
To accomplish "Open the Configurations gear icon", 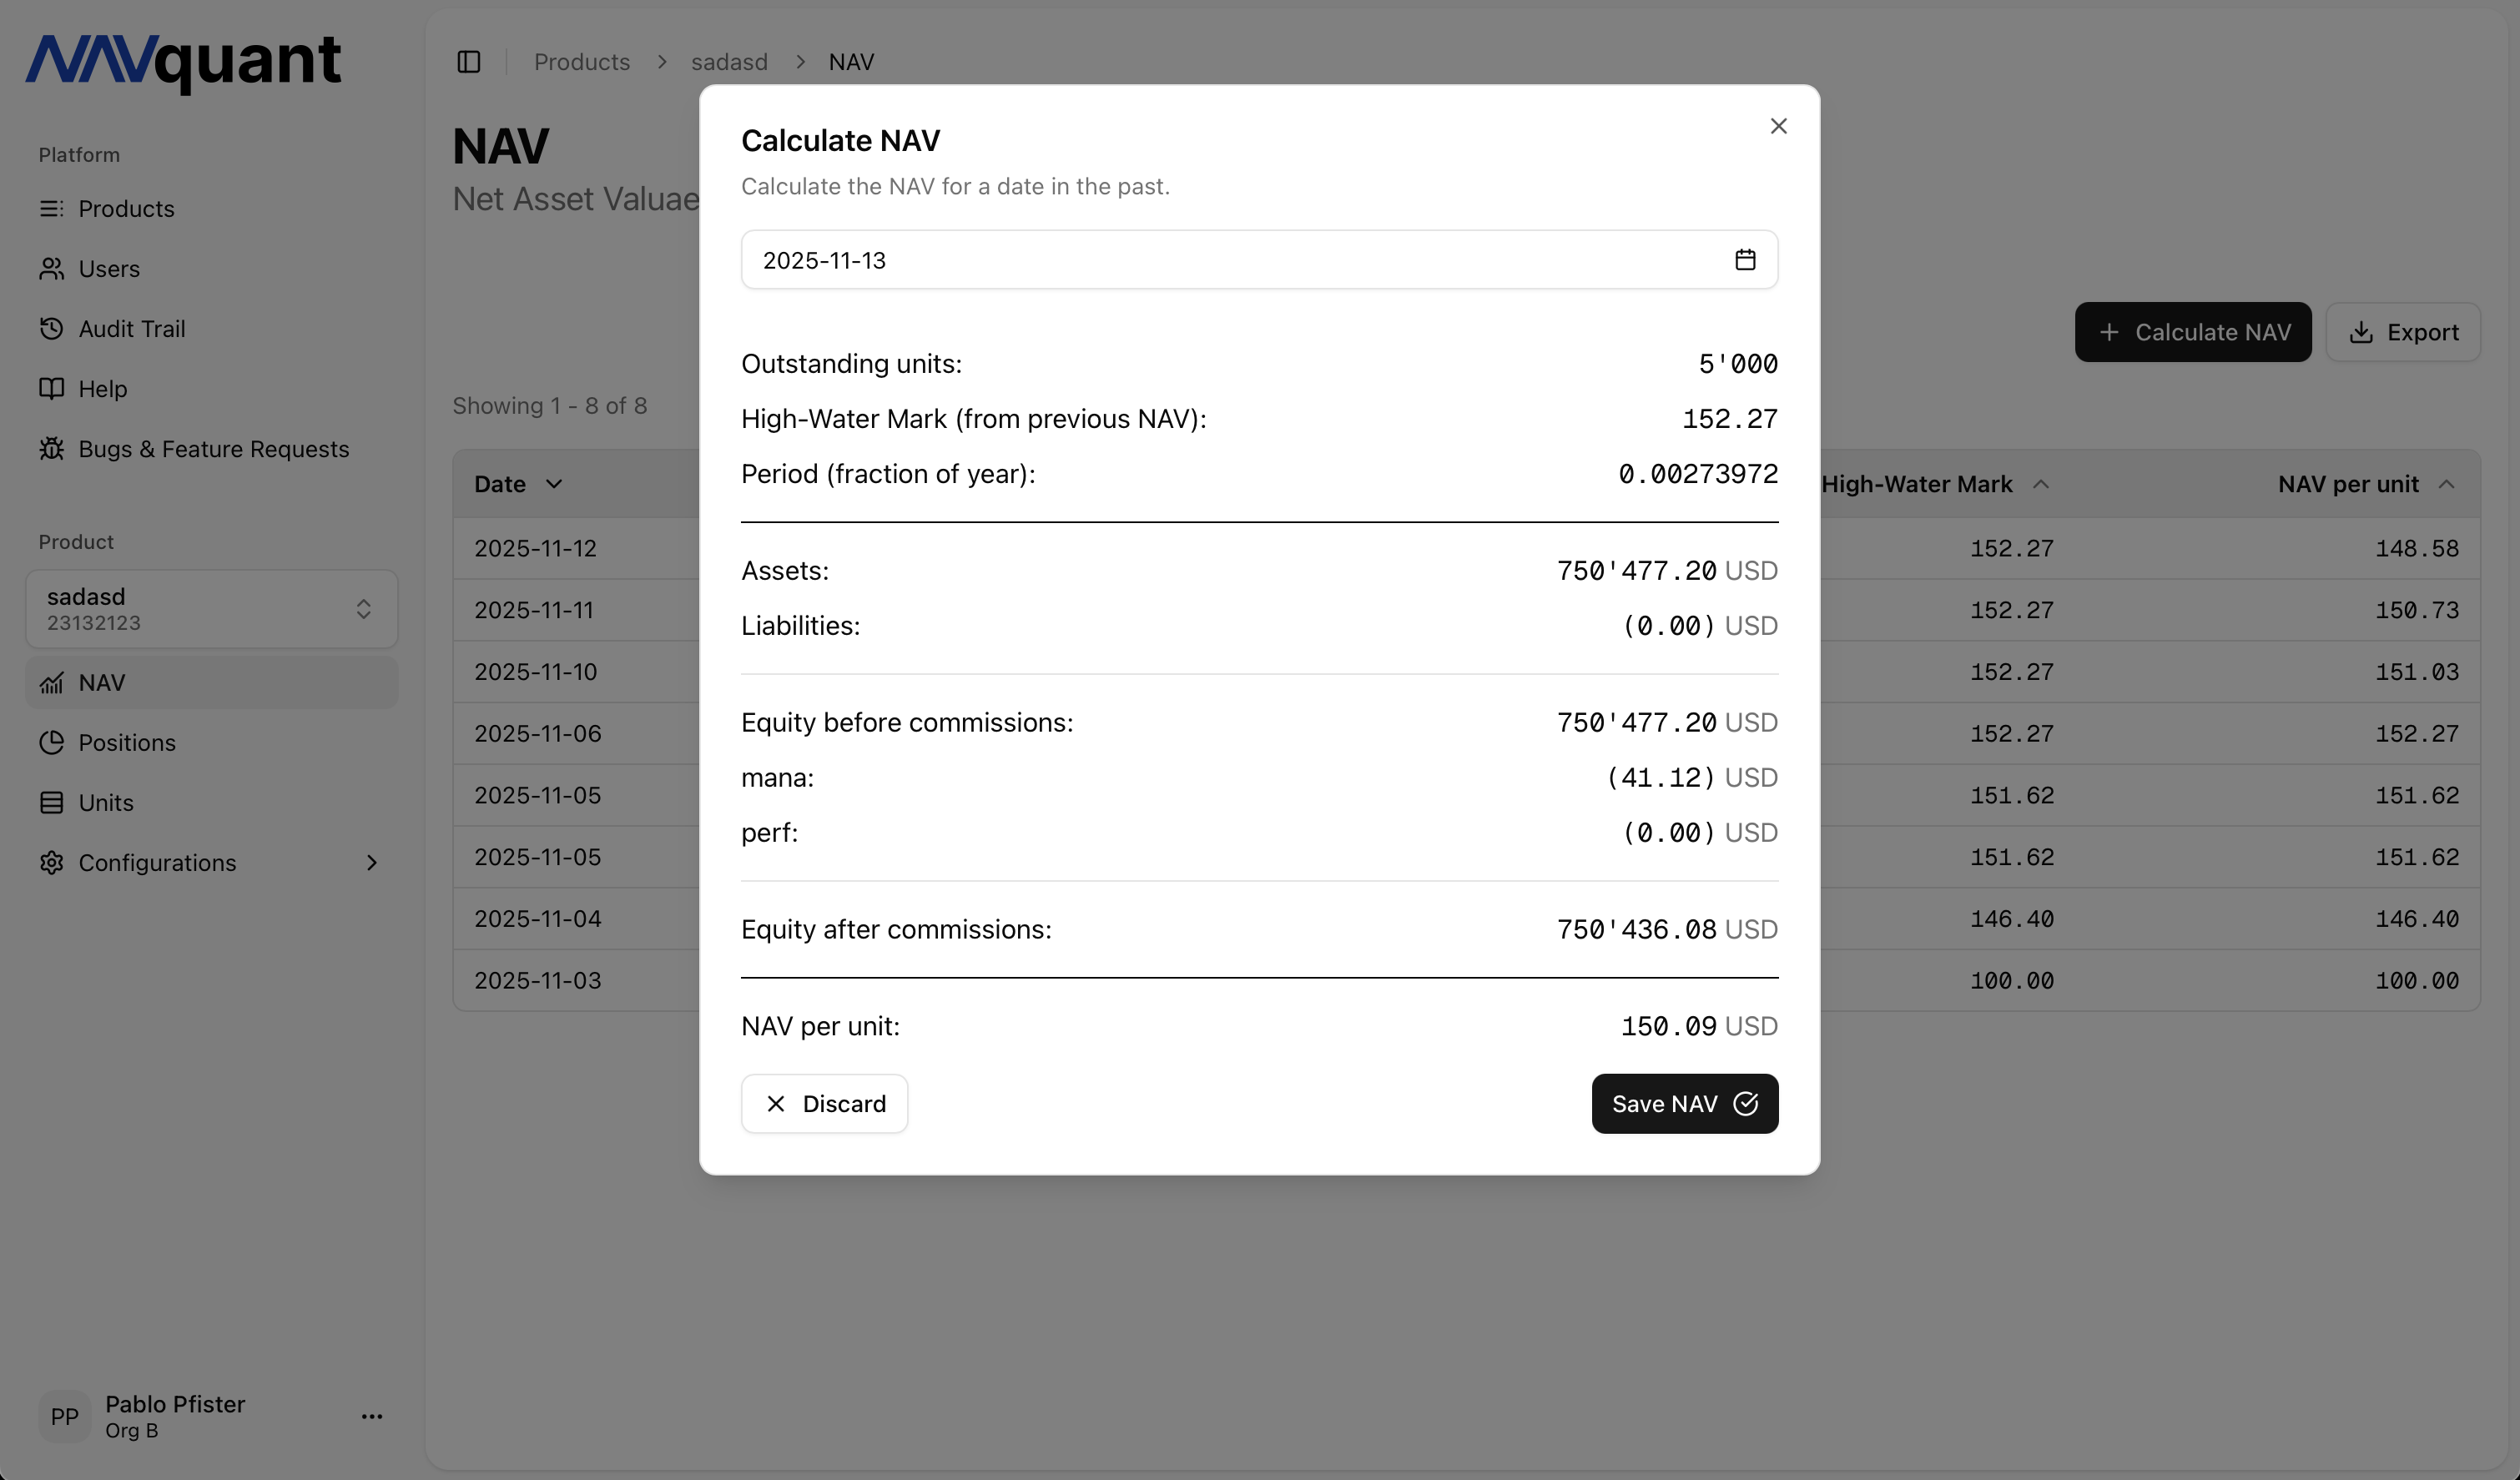I will click(x=52, y=862).
